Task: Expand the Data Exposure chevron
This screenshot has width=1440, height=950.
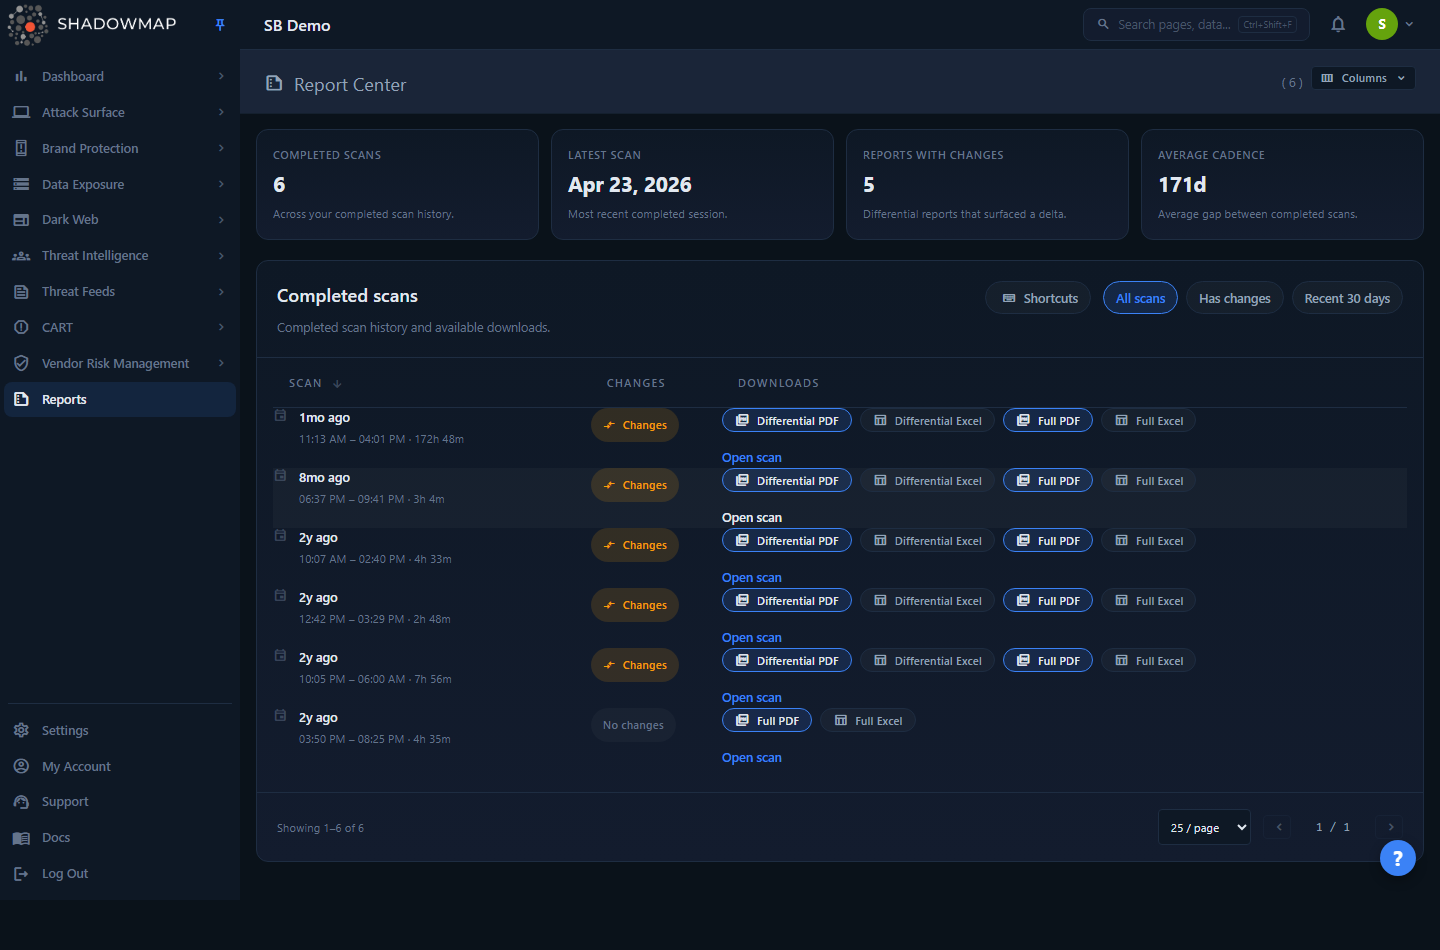Action: click(x=221, y=184)
